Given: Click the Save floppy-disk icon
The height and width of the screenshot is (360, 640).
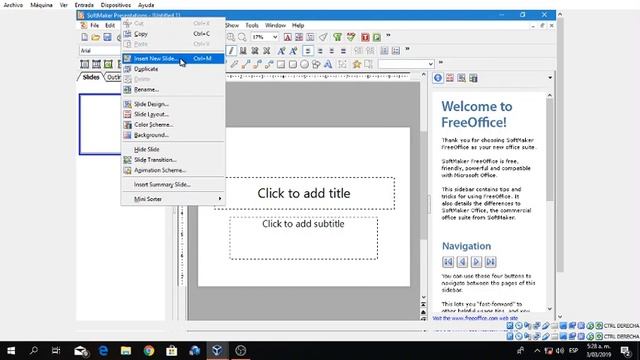Looking at the screenshot, I should 107,37.
